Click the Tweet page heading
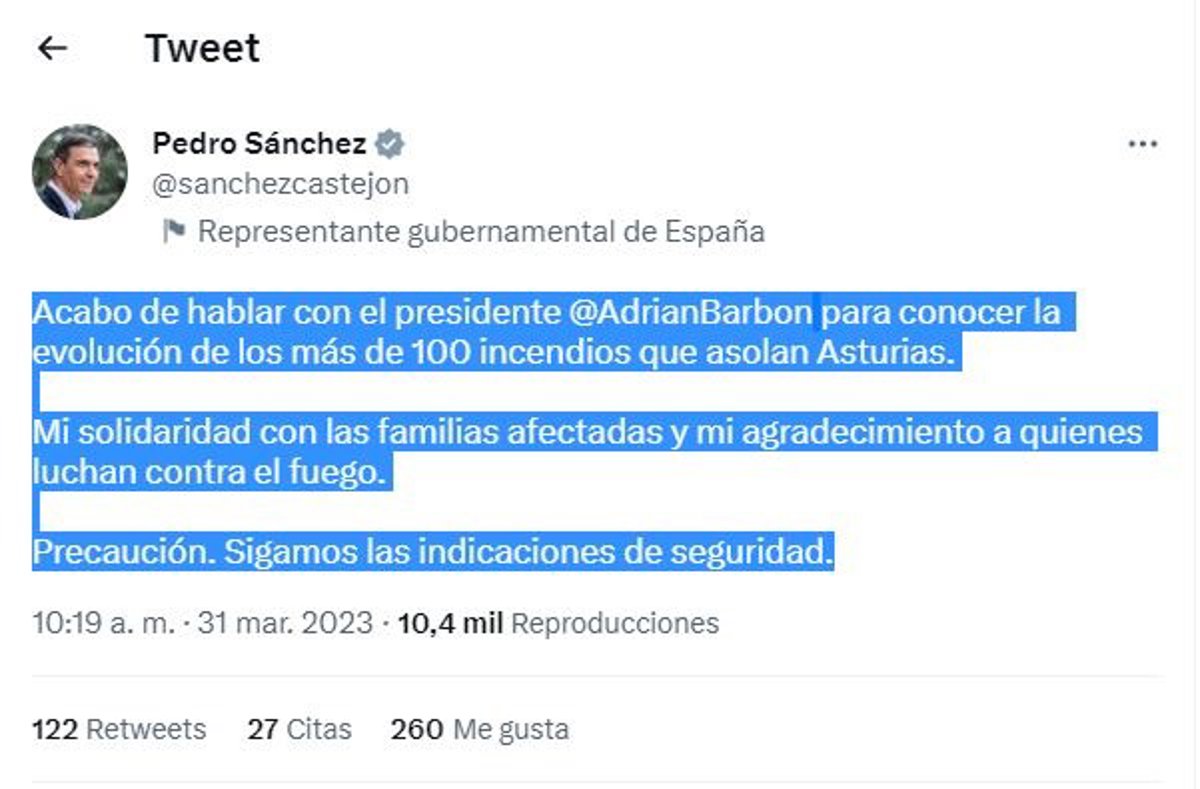Image resolution: width=1200 pixels, height=789 pixels. 202,48
